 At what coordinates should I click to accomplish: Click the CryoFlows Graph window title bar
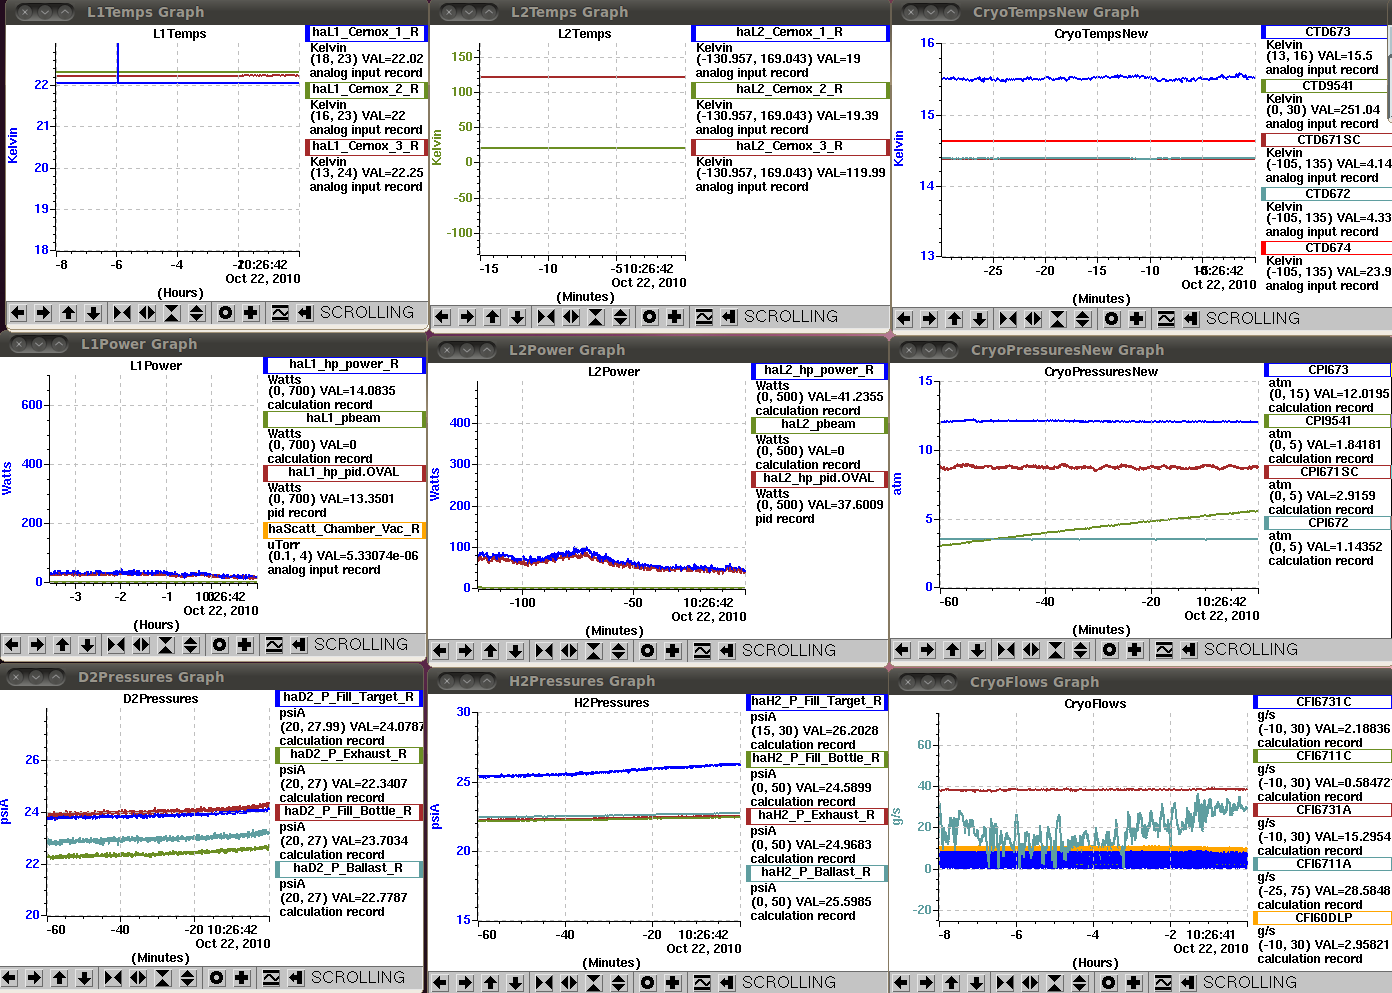point(1140,682)
